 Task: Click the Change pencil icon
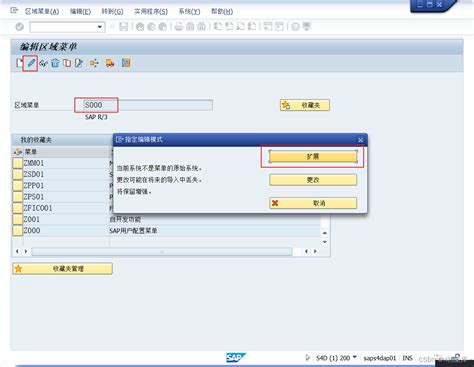click(x=31, y=63)
